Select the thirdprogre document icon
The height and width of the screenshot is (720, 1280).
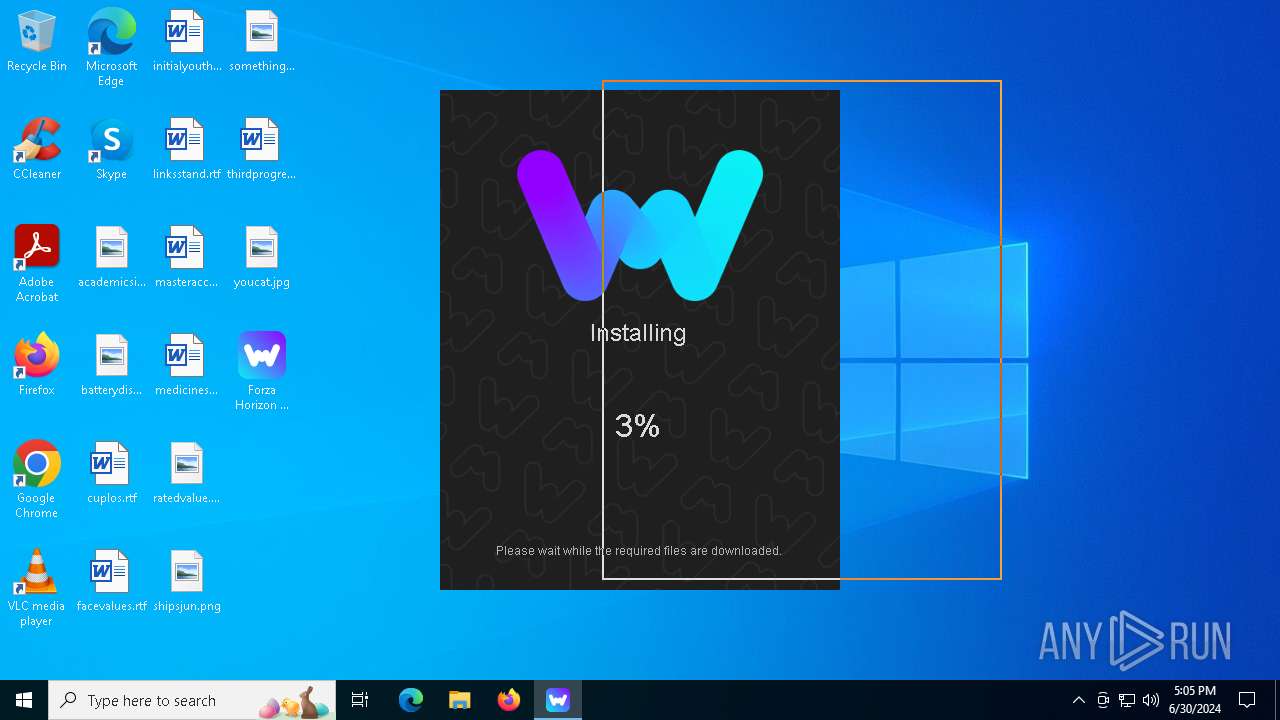point(262,149)
